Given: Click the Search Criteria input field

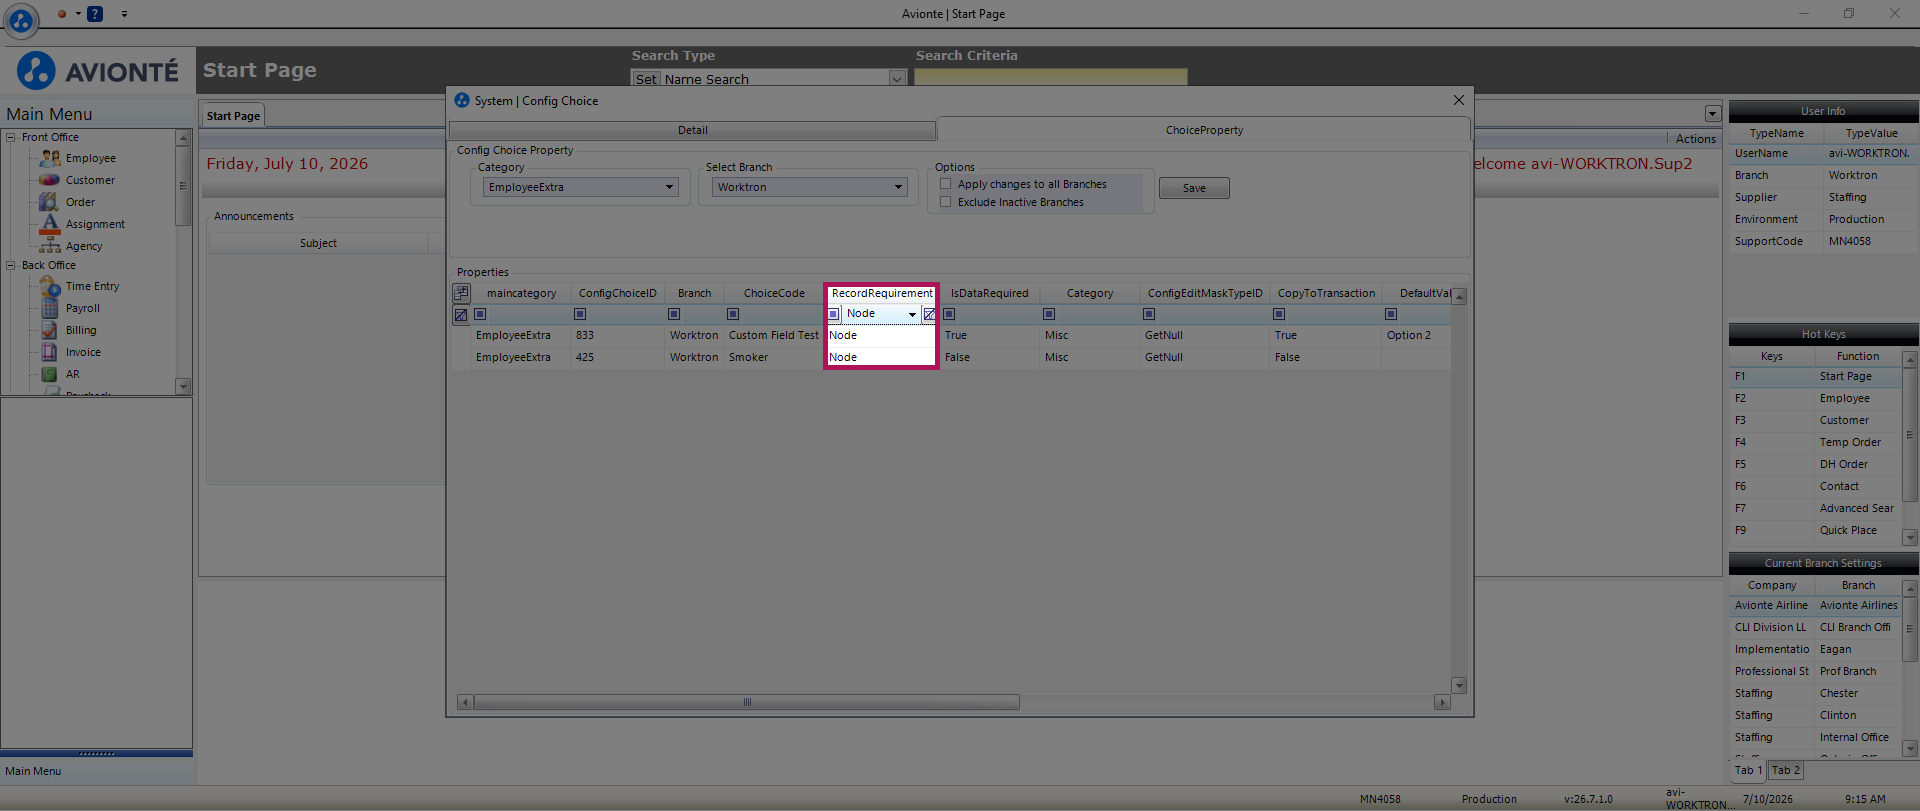Looking at the screenshot, I should coord(1051,78).
